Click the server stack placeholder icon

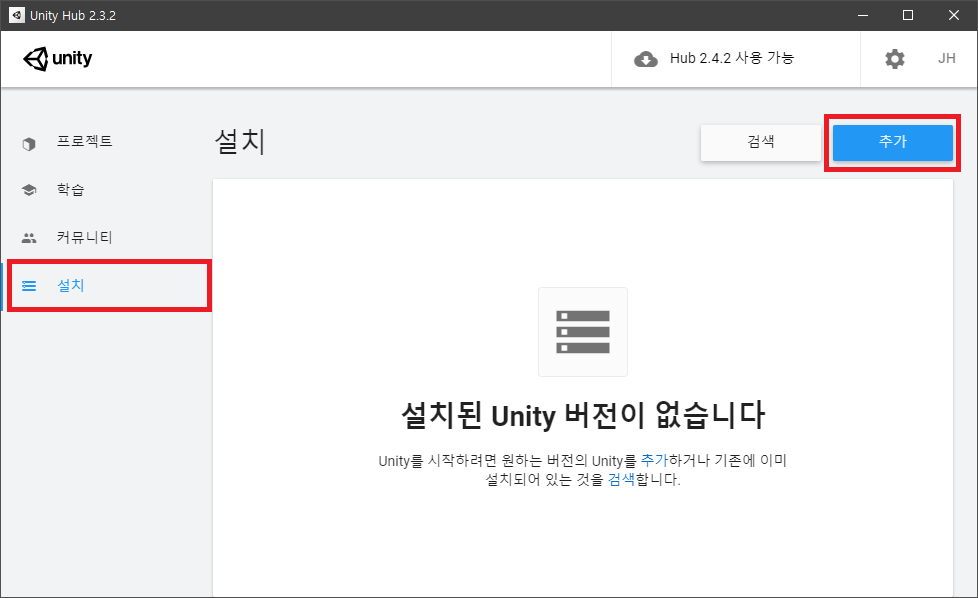pos(583,332)
